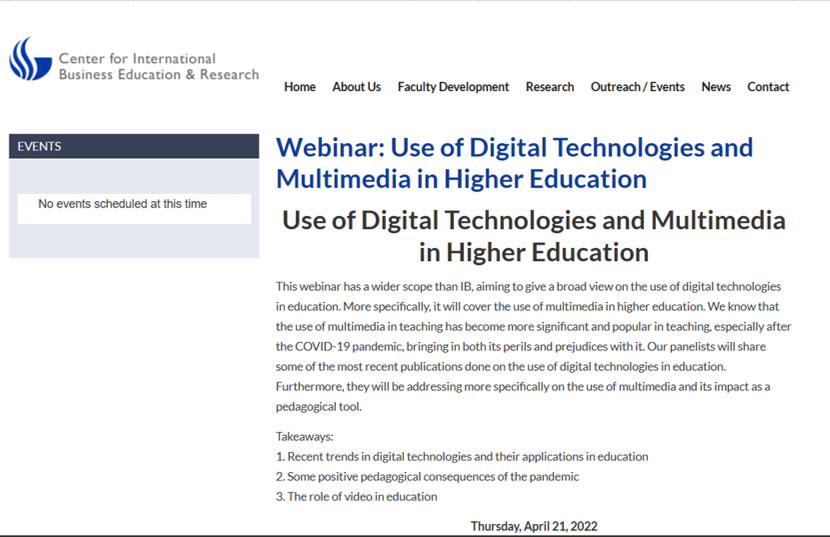830x537 pixels.
Task: Click the Center for International Business Education & Research title
Action: [x=159, y=66]
